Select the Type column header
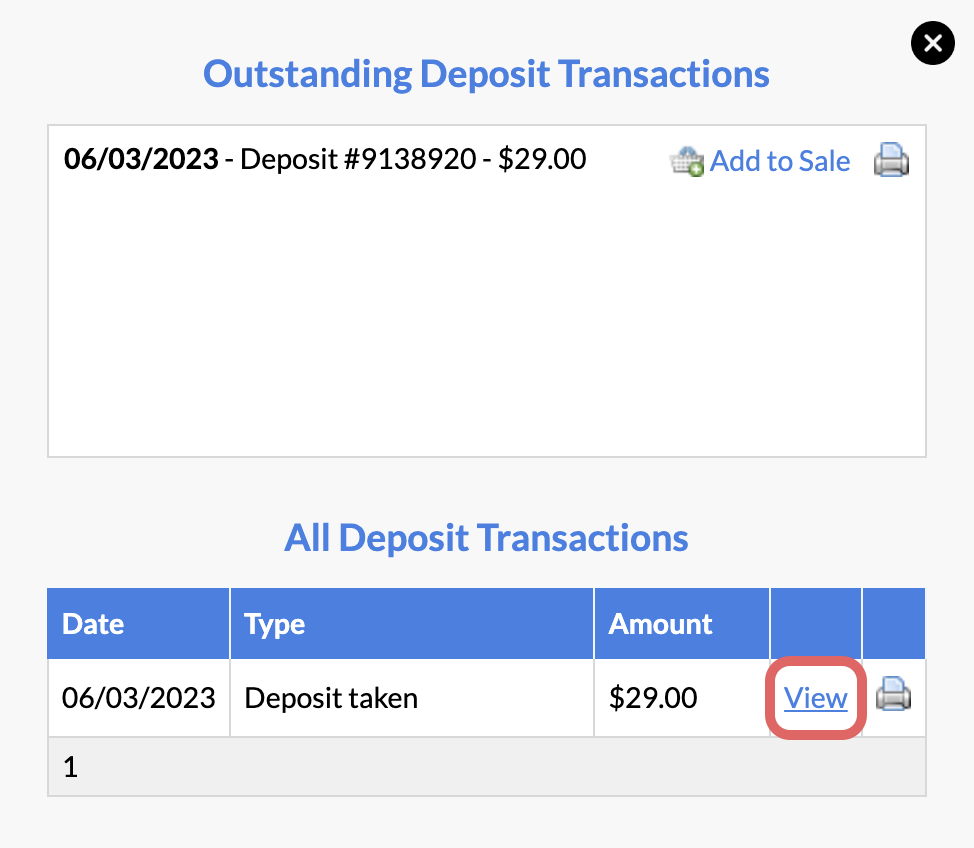Image resolution: width=974 pixels, height=848 pixels. click(412, 623)
